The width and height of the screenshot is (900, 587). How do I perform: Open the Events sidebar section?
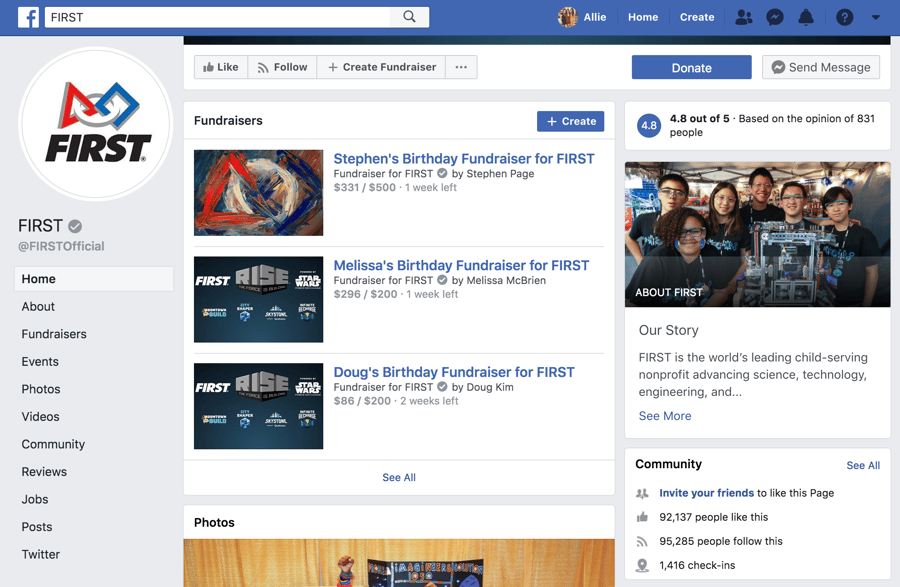pyautogui.click(x=40, y=361)
